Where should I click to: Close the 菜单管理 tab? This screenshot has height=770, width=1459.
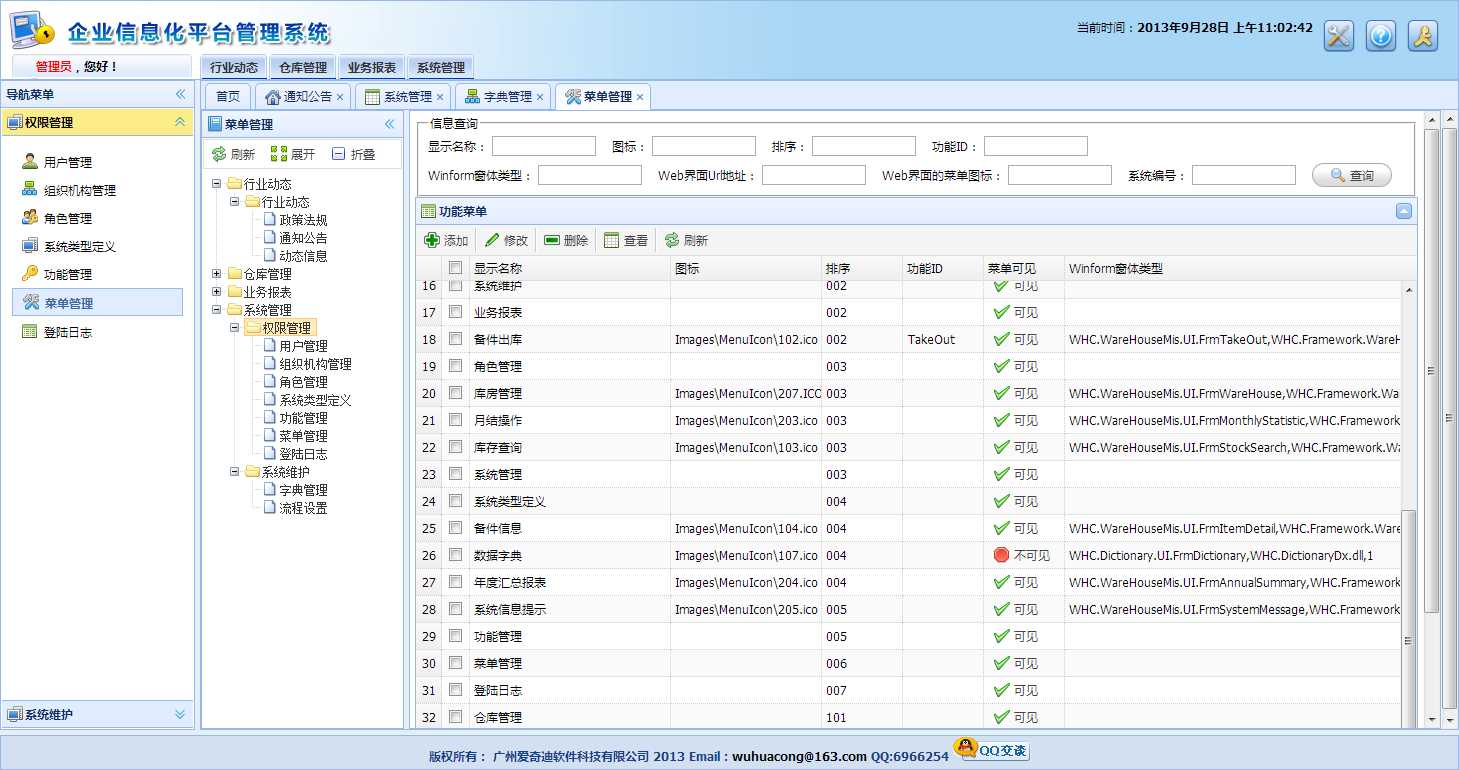click(640, 97)
